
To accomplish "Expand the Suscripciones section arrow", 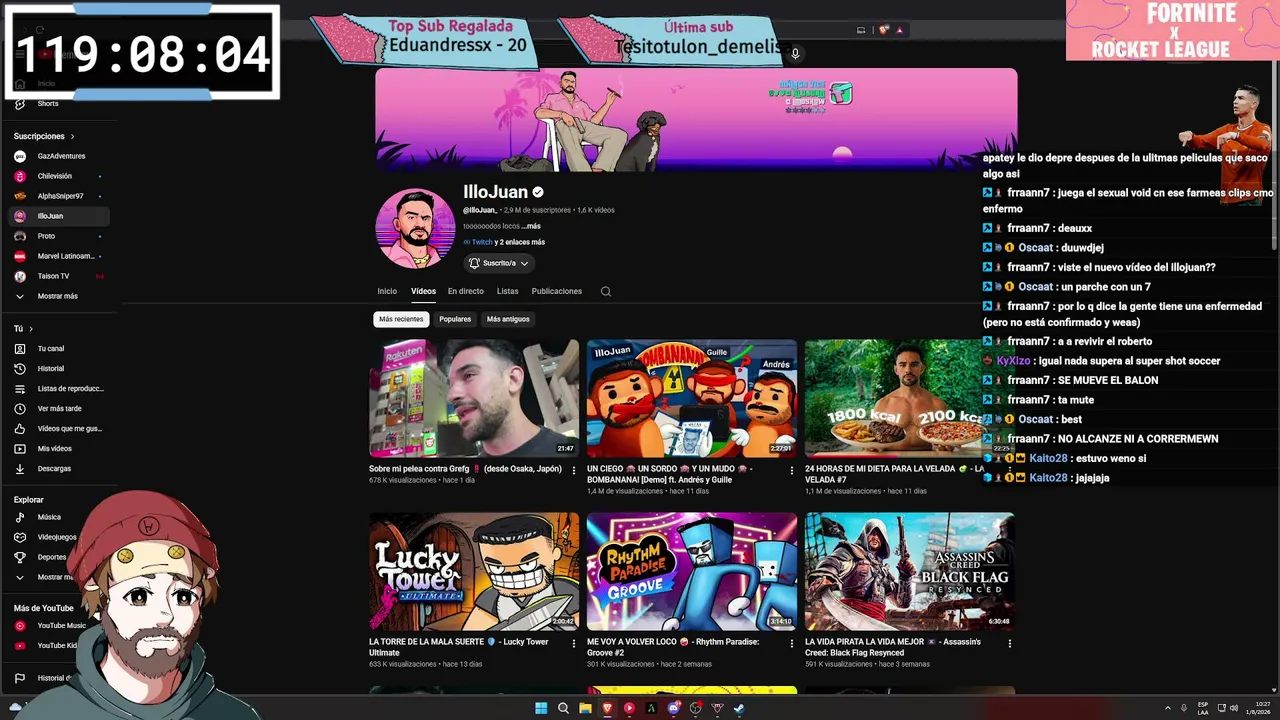I will pos(72,136).
